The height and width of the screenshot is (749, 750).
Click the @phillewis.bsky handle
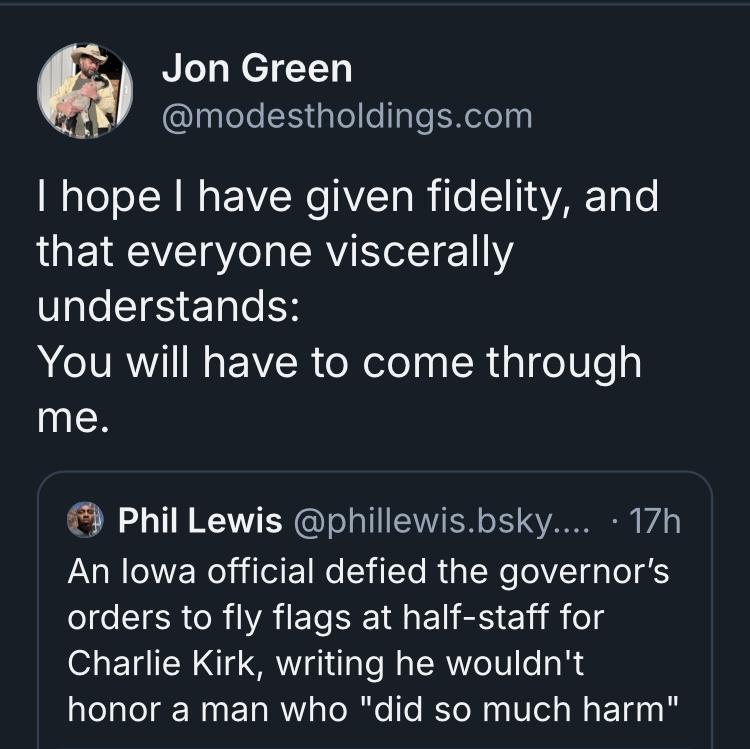[x=442, y=521]
